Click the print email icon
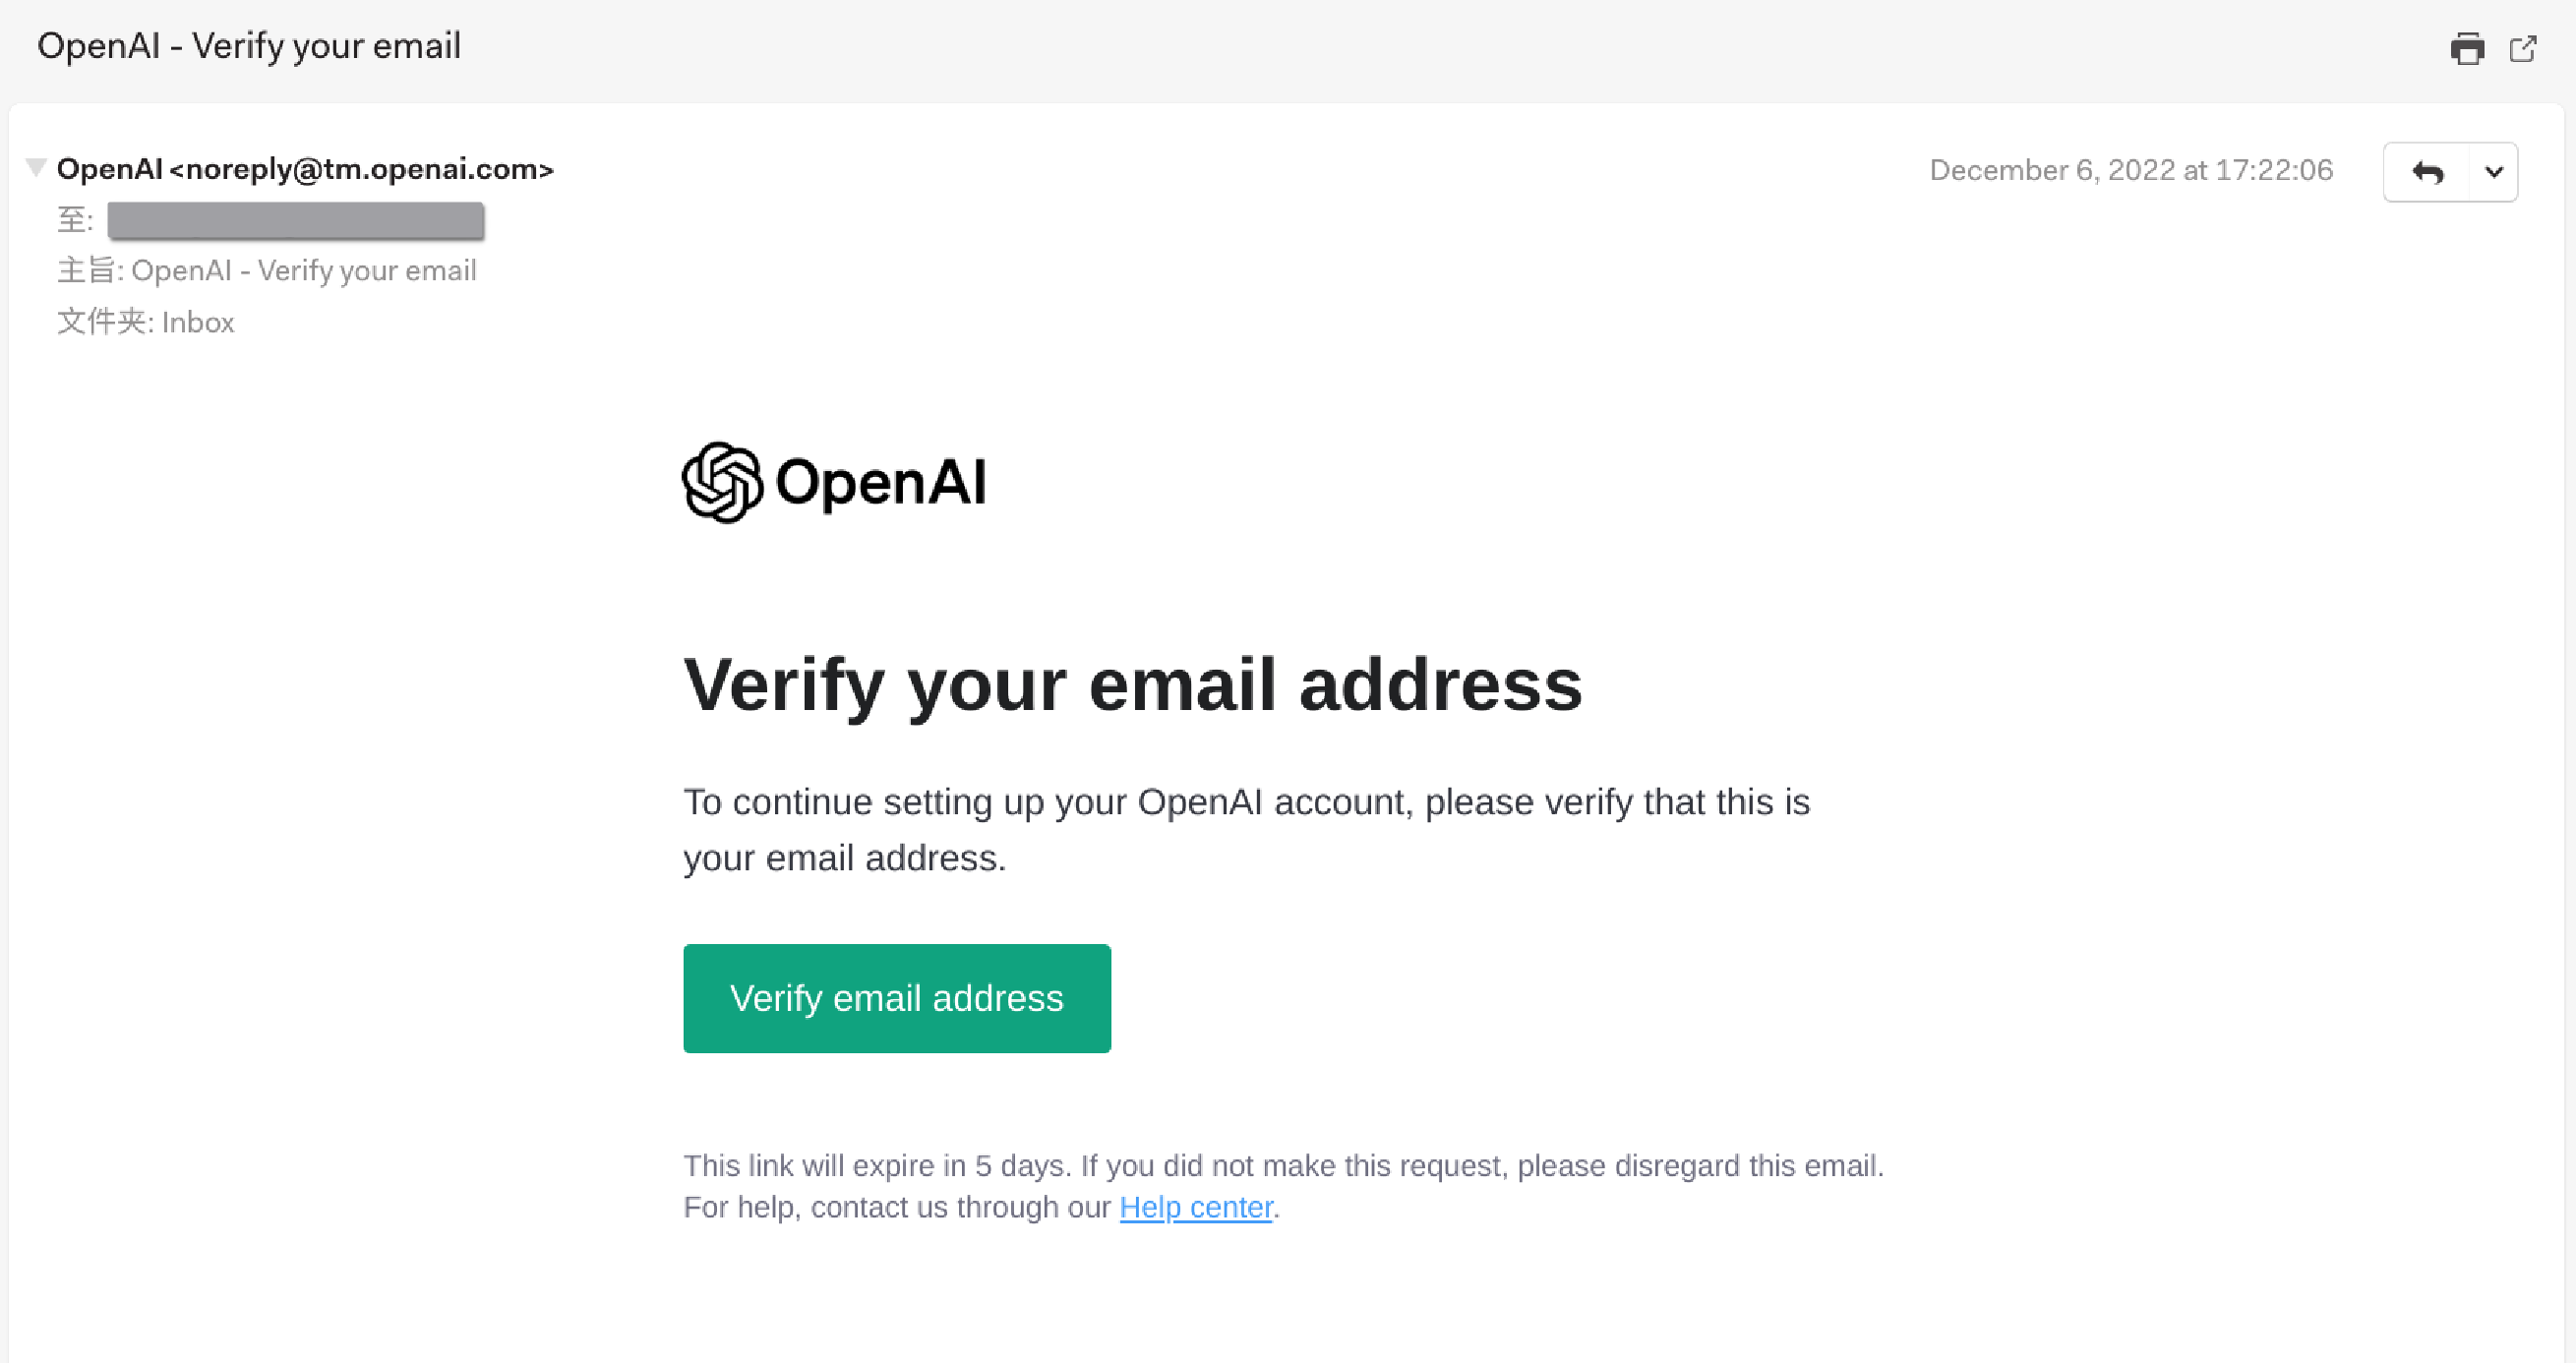The height and width of the screenshot is (1363, 2576). 2466,48
